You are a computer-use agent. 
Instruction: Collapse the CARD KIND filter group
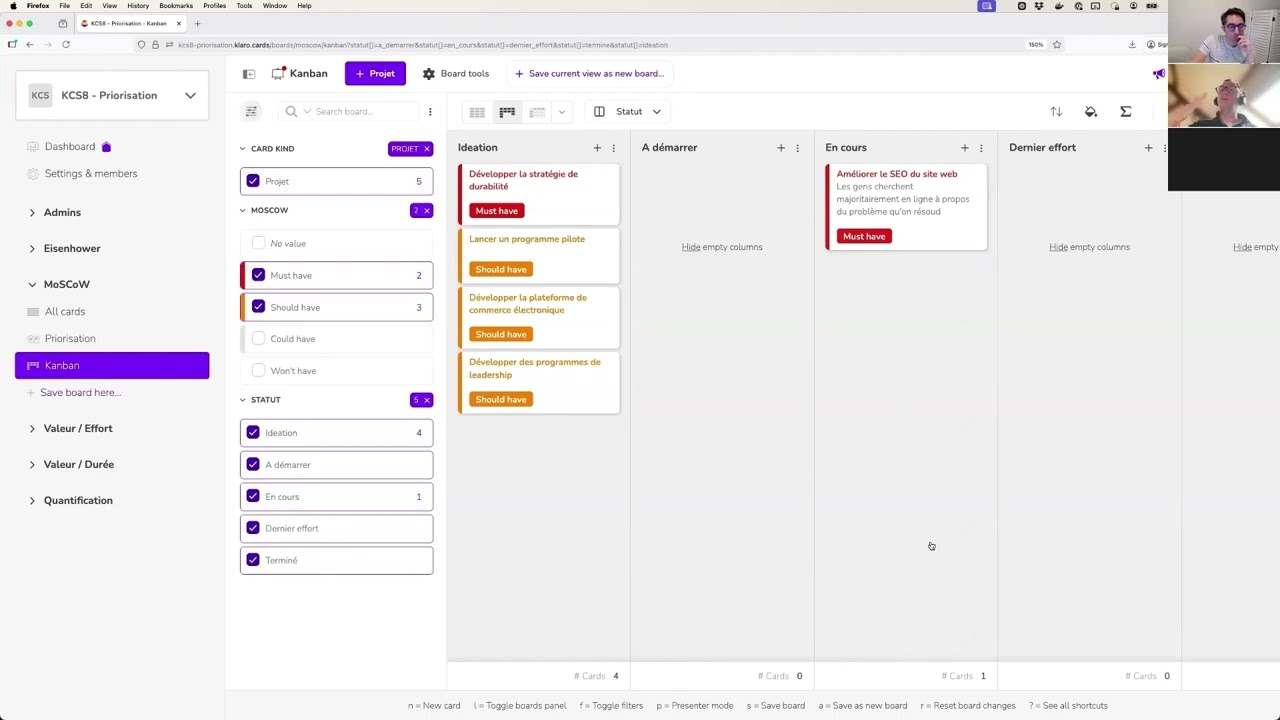point(242,149)
